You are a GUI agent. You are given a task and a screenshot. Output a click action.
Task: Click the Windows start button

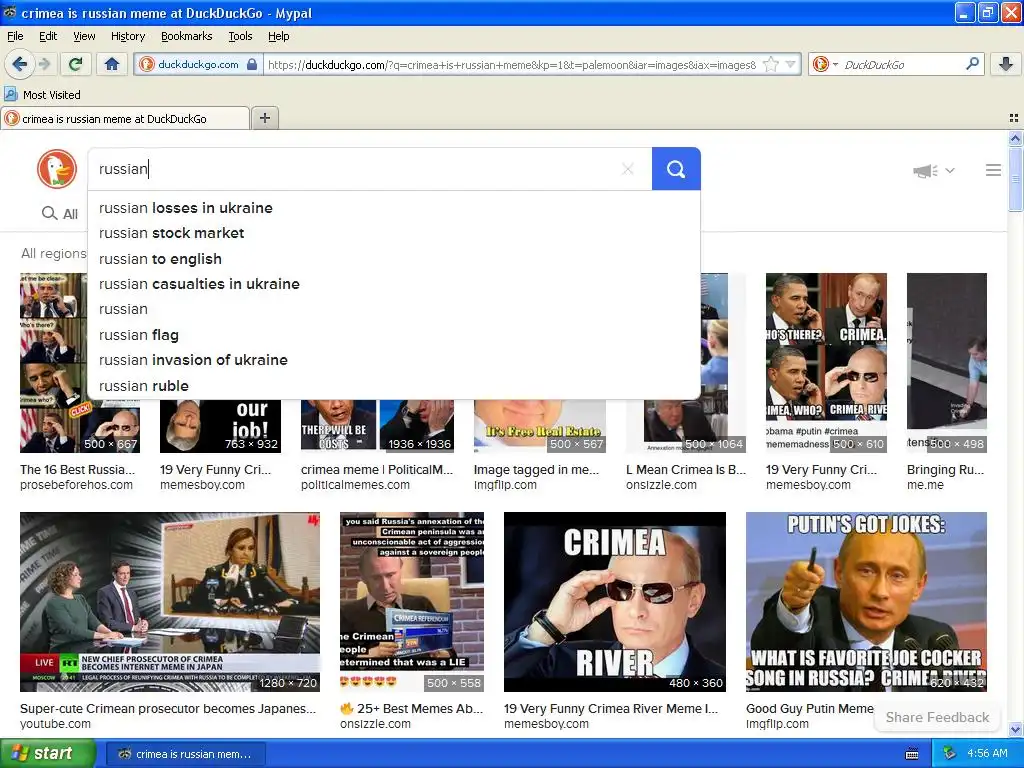coord(48,754)
